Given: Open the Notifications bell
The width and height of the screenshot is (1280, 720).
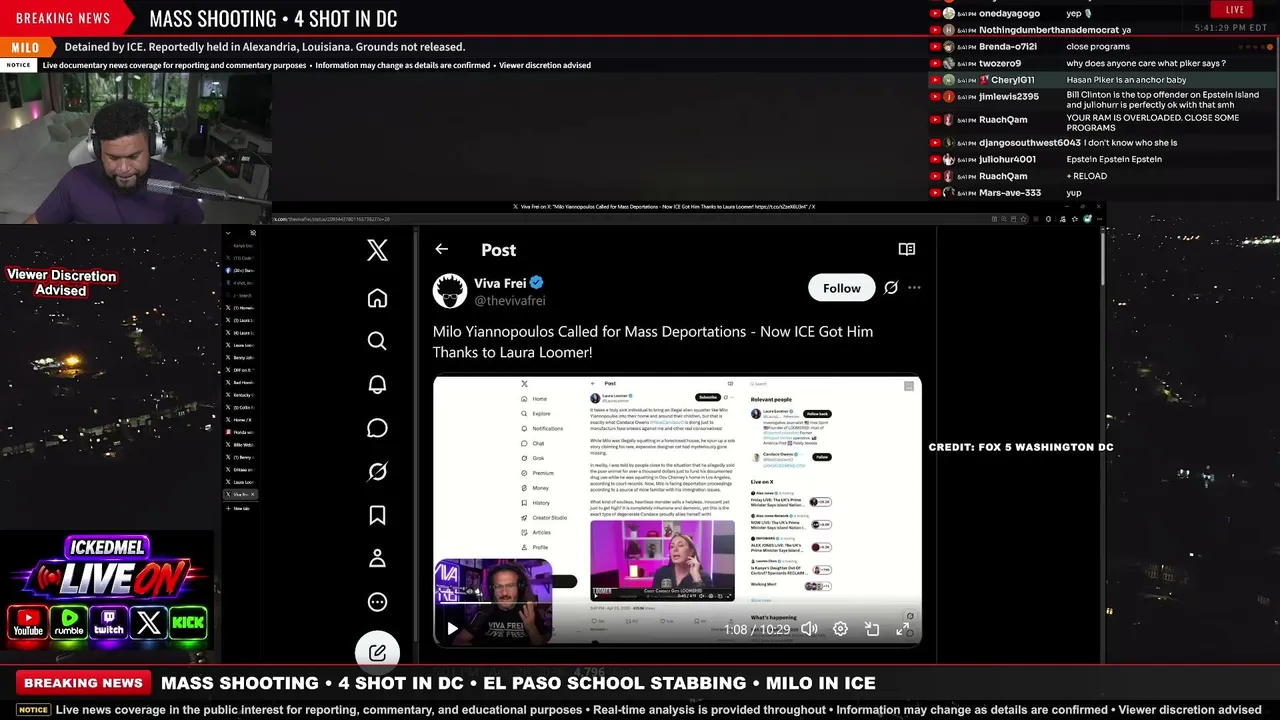Looking at the screenshot, I should (x=377, y=385).
